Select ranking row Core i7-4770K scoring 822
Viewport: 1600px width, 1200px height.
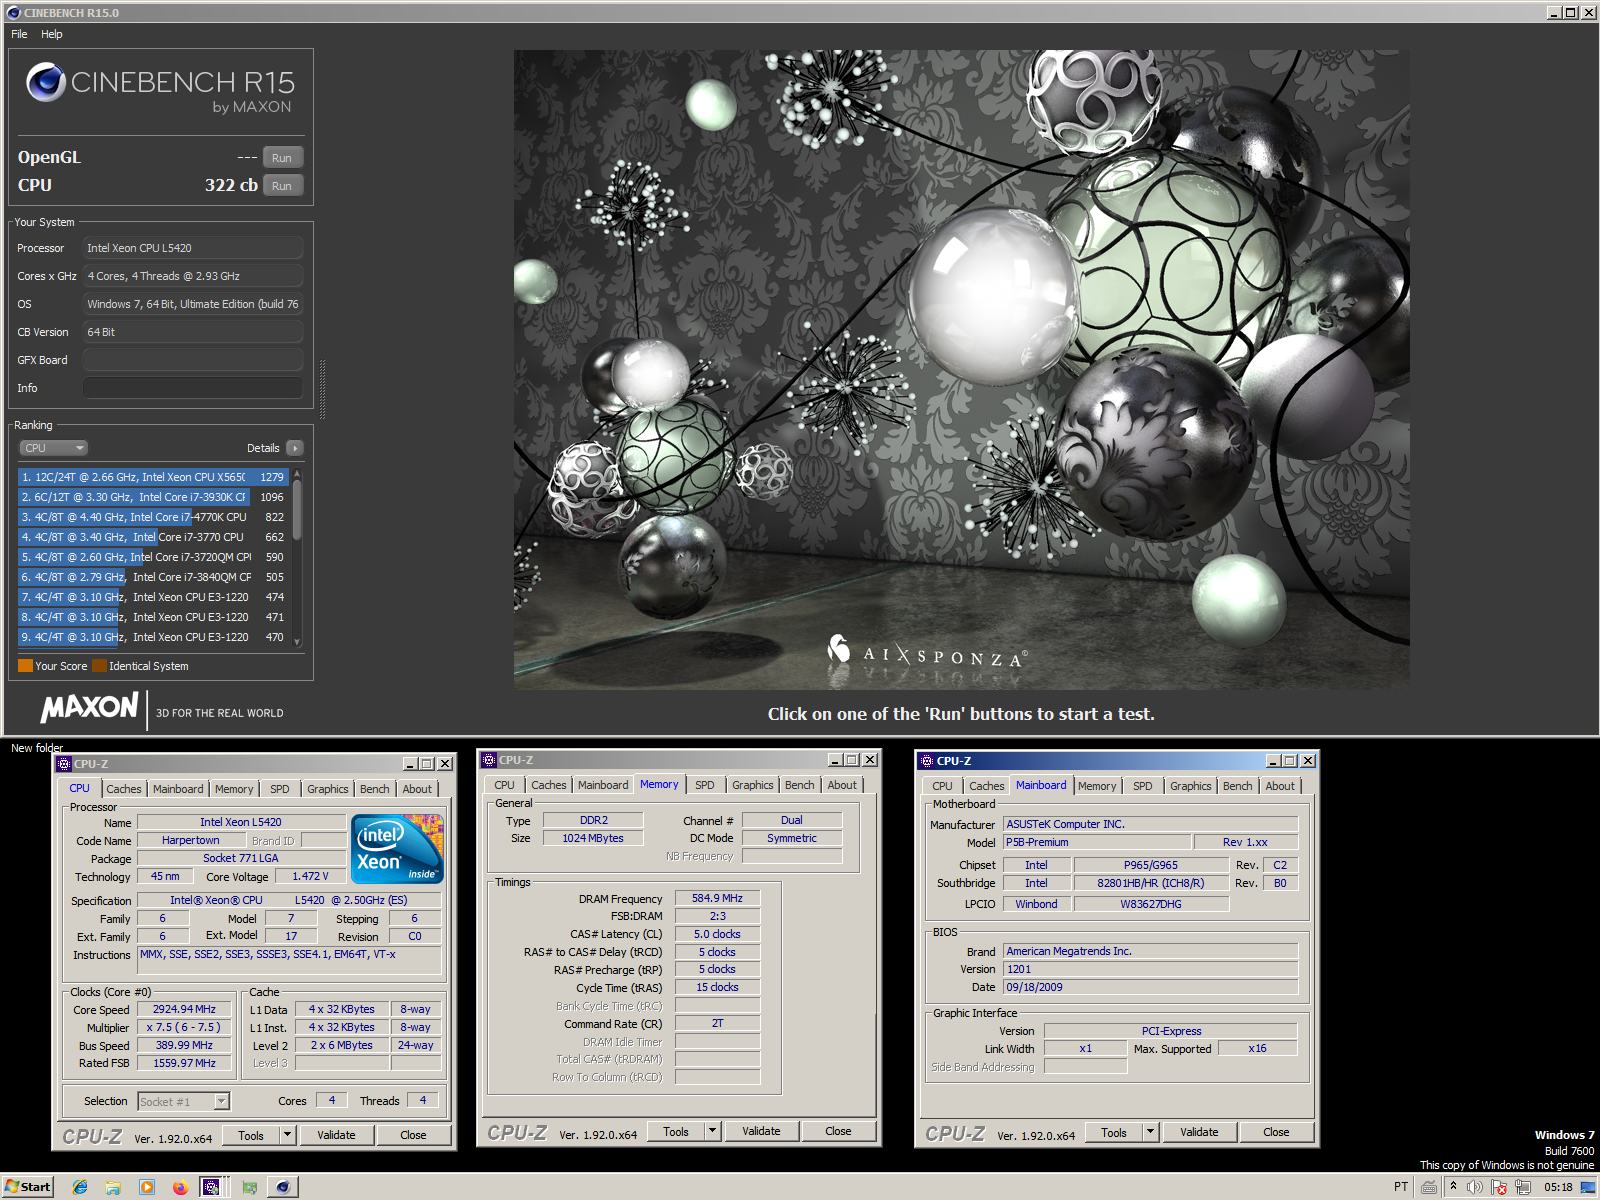pos(154,517)
